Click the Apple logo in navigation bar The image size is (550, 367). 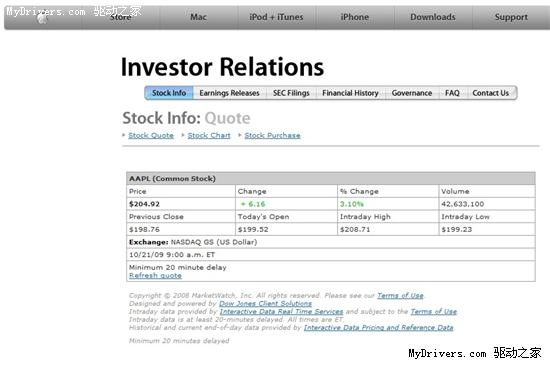(x=43, y=18)
